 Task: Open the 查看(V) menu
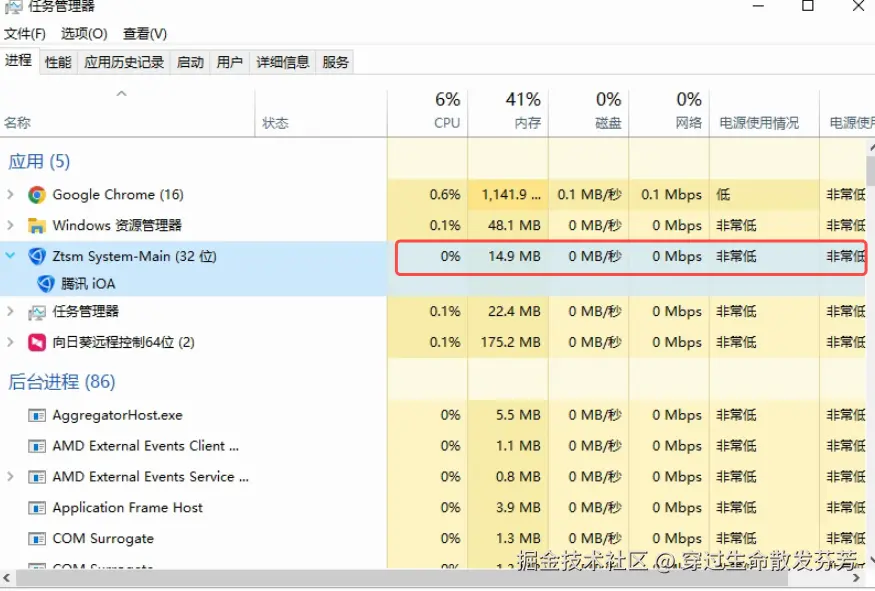tap(145, 34)
